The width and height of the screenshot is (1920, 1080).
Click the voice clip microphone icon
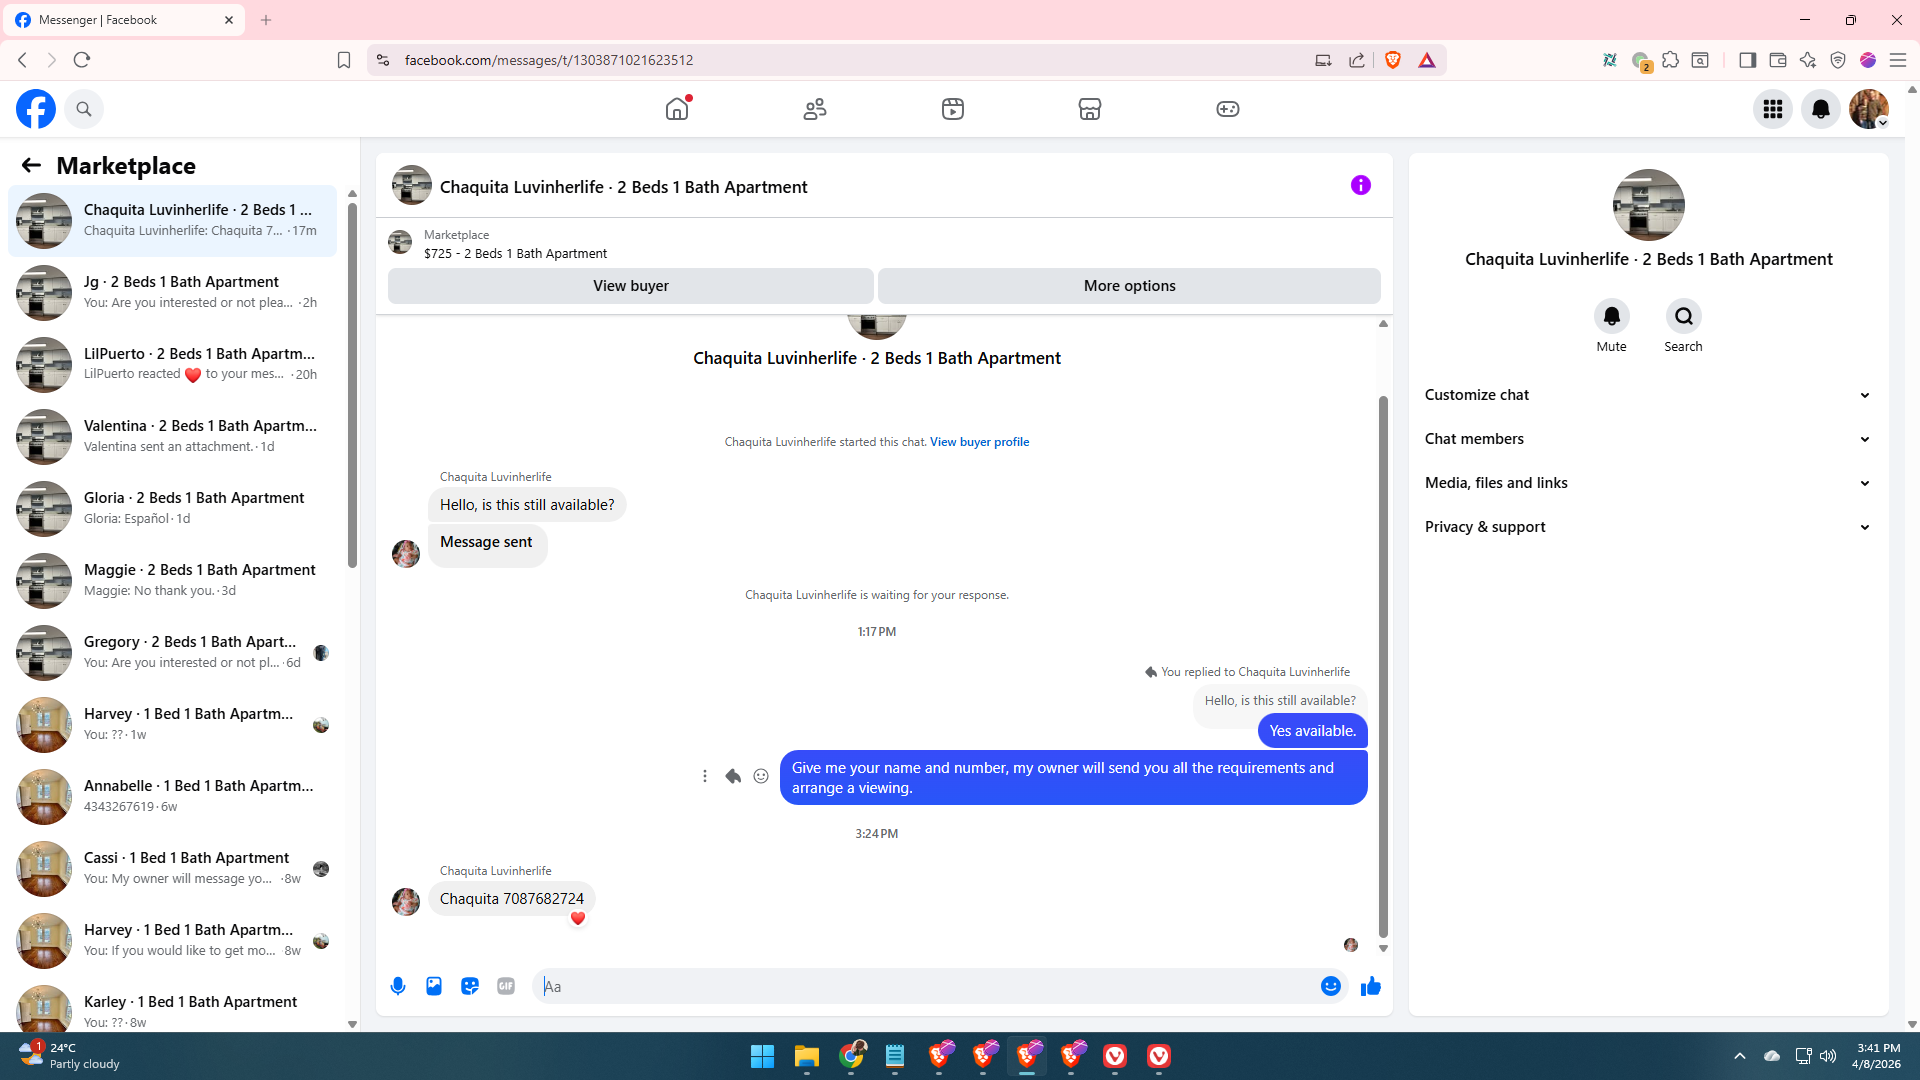click(398, 986)
